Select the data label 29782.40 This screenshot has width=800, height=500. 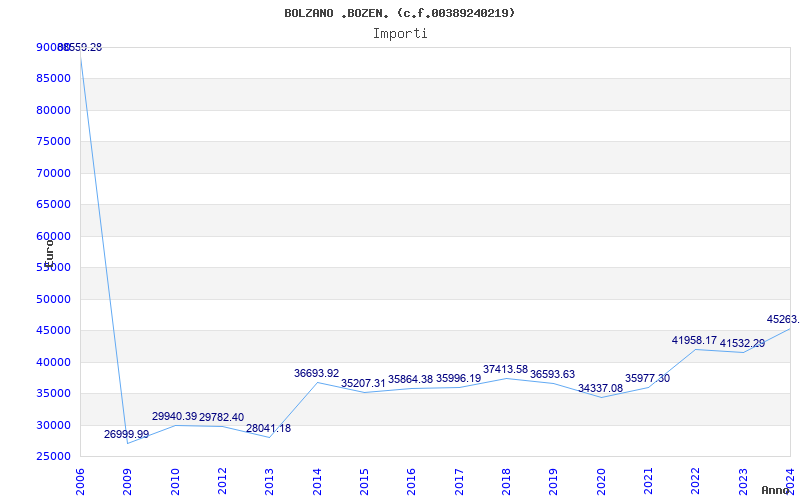pyautogui.click(x=221, y=417)
